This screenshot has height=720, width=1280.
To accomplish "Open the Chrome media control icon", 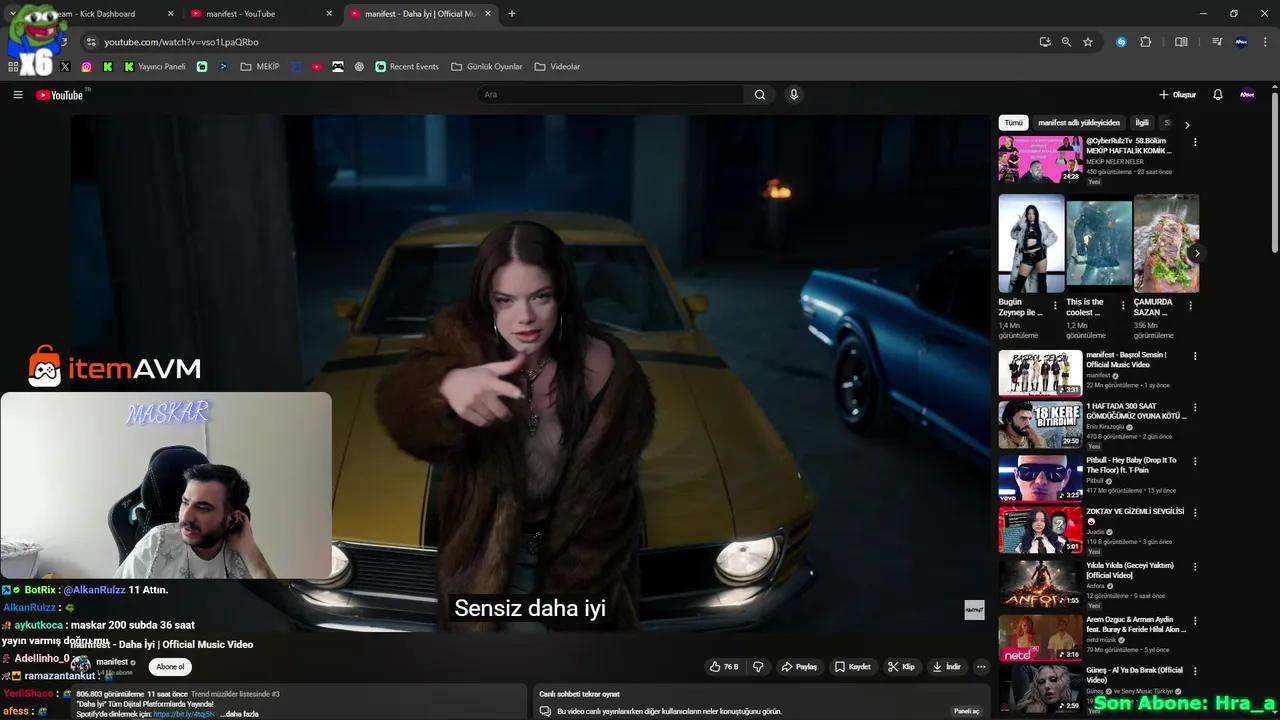I will pos(1217,42).
